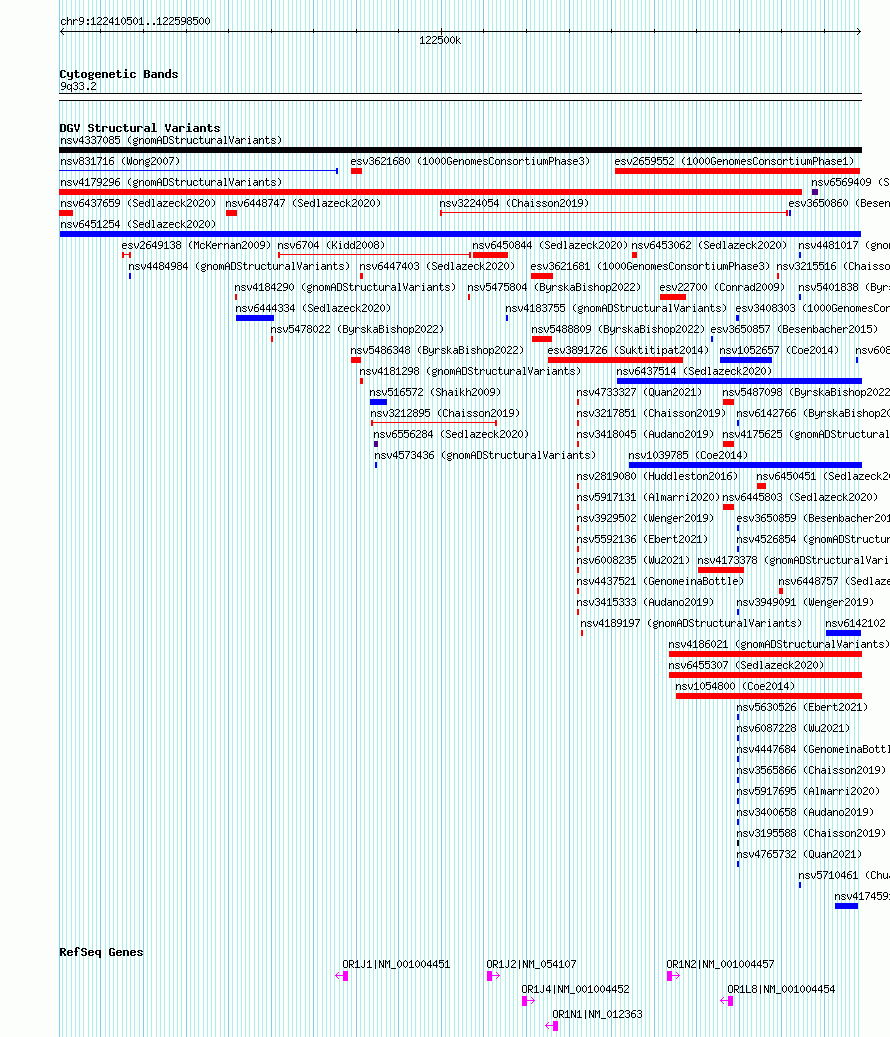
Task: Open variant nsv4189197 (gnomADStructuralVariants)
Action: (x=691, y=624)
